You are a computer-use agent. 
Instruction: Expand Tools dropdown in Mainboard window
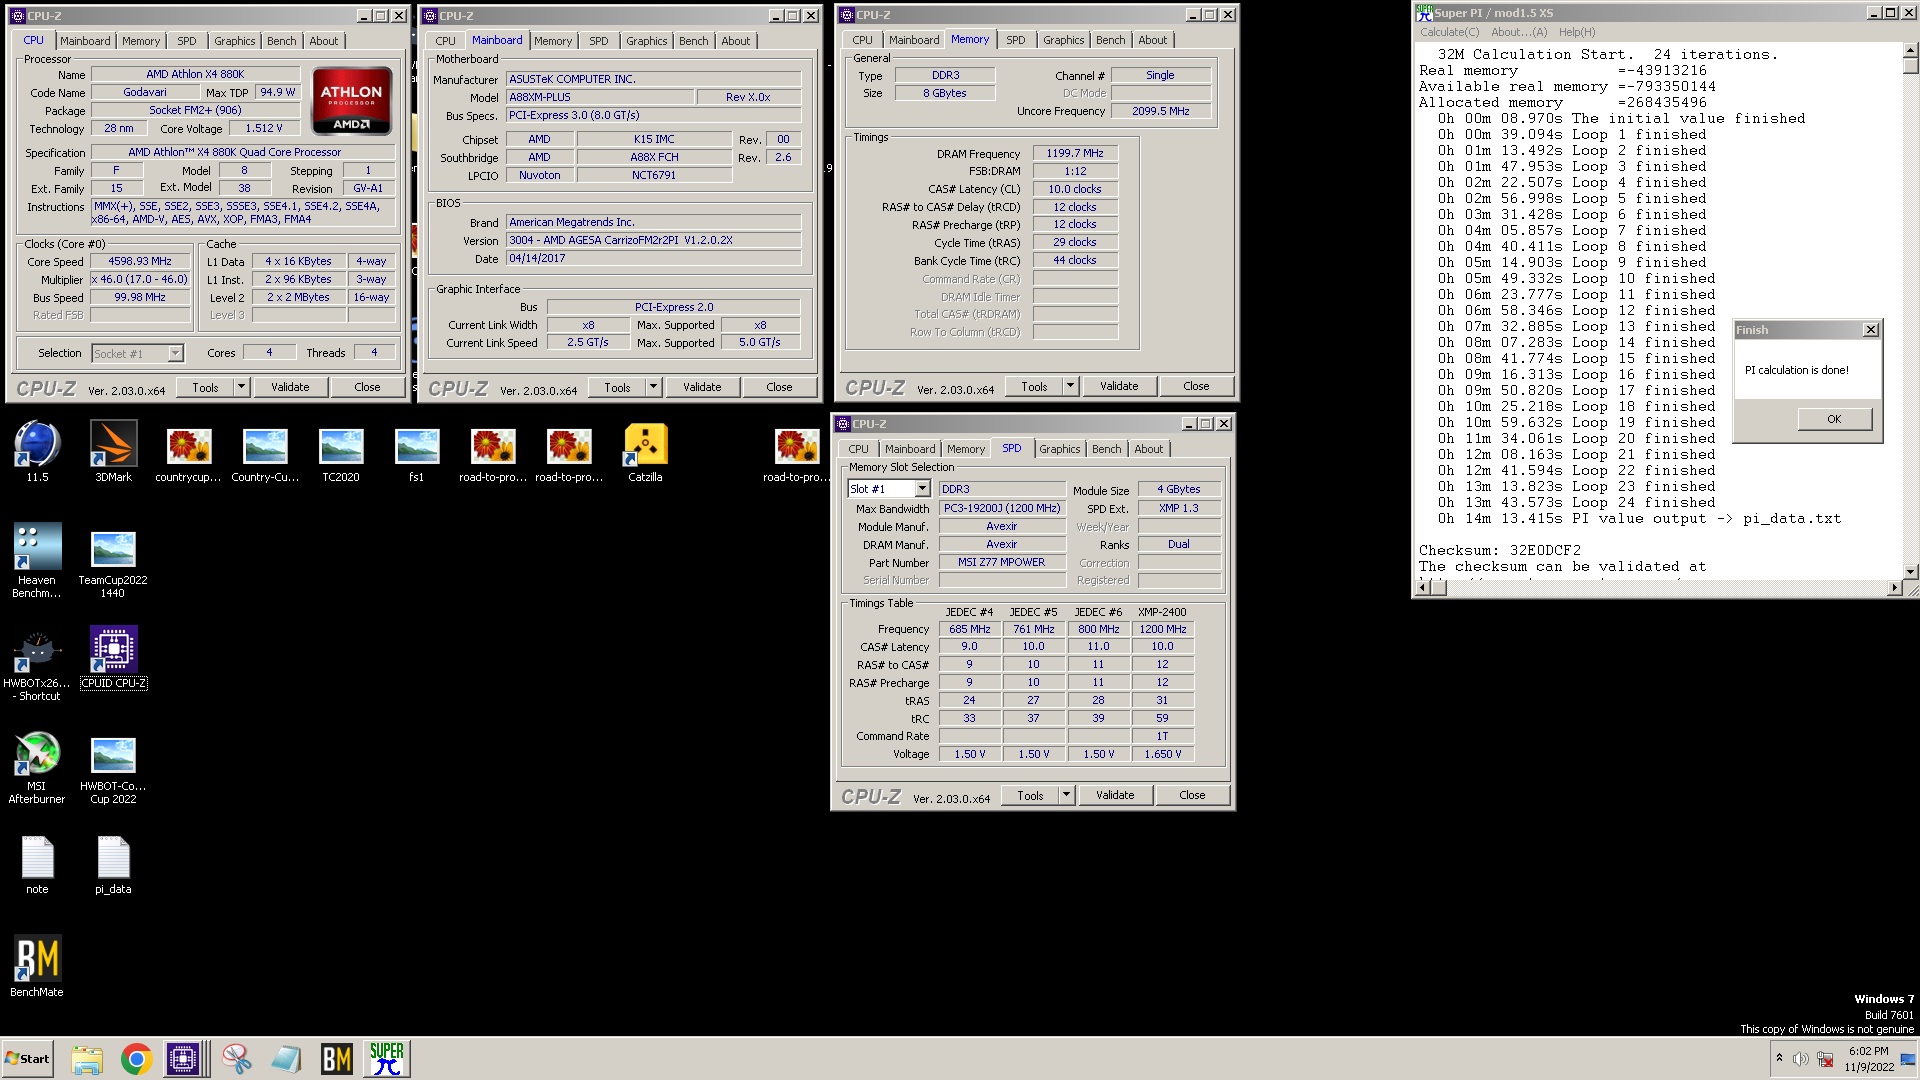coord(653,387)
